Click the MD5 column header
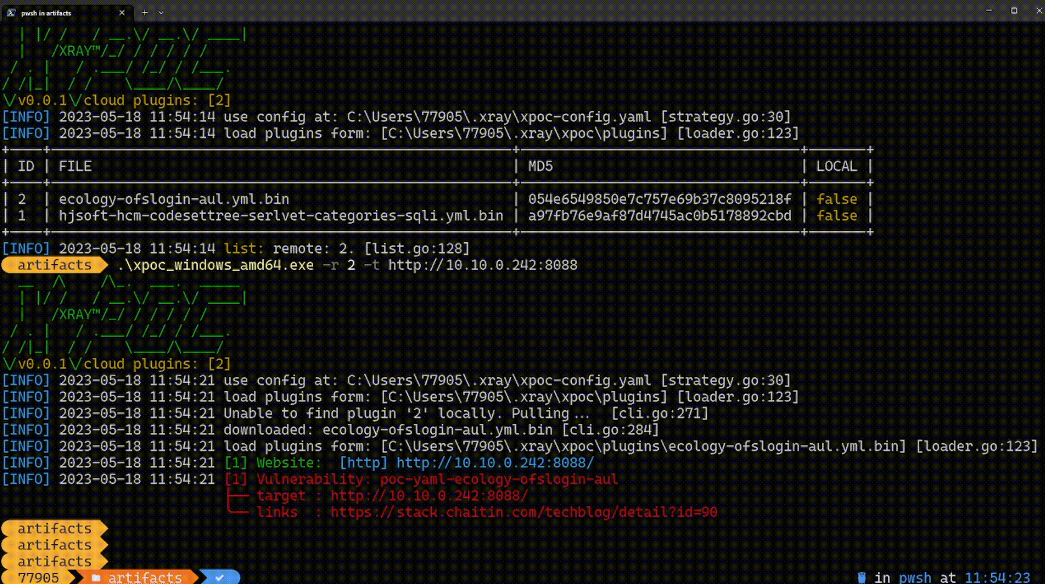The image size is (1045, 584). point(540,167)
